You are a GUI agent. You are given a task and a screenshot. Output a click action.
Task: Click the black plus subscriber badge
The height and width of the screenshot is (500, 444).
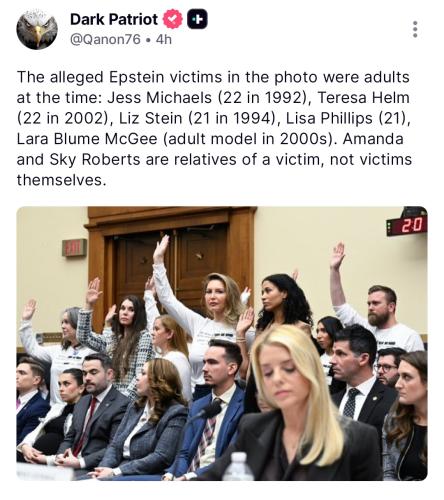coord(197,19)
